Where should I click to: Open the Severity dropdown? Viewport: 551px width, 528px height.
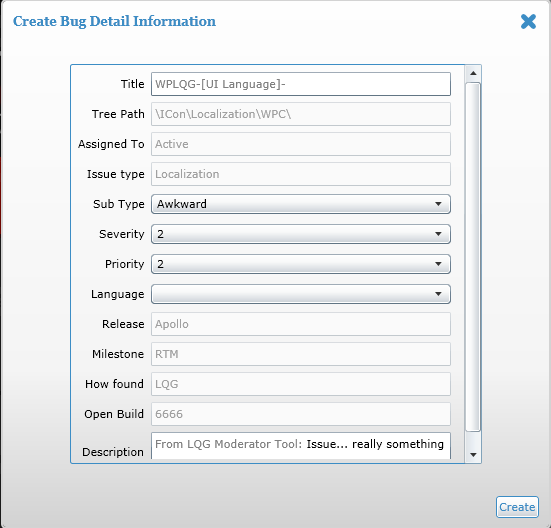point(301,234)
